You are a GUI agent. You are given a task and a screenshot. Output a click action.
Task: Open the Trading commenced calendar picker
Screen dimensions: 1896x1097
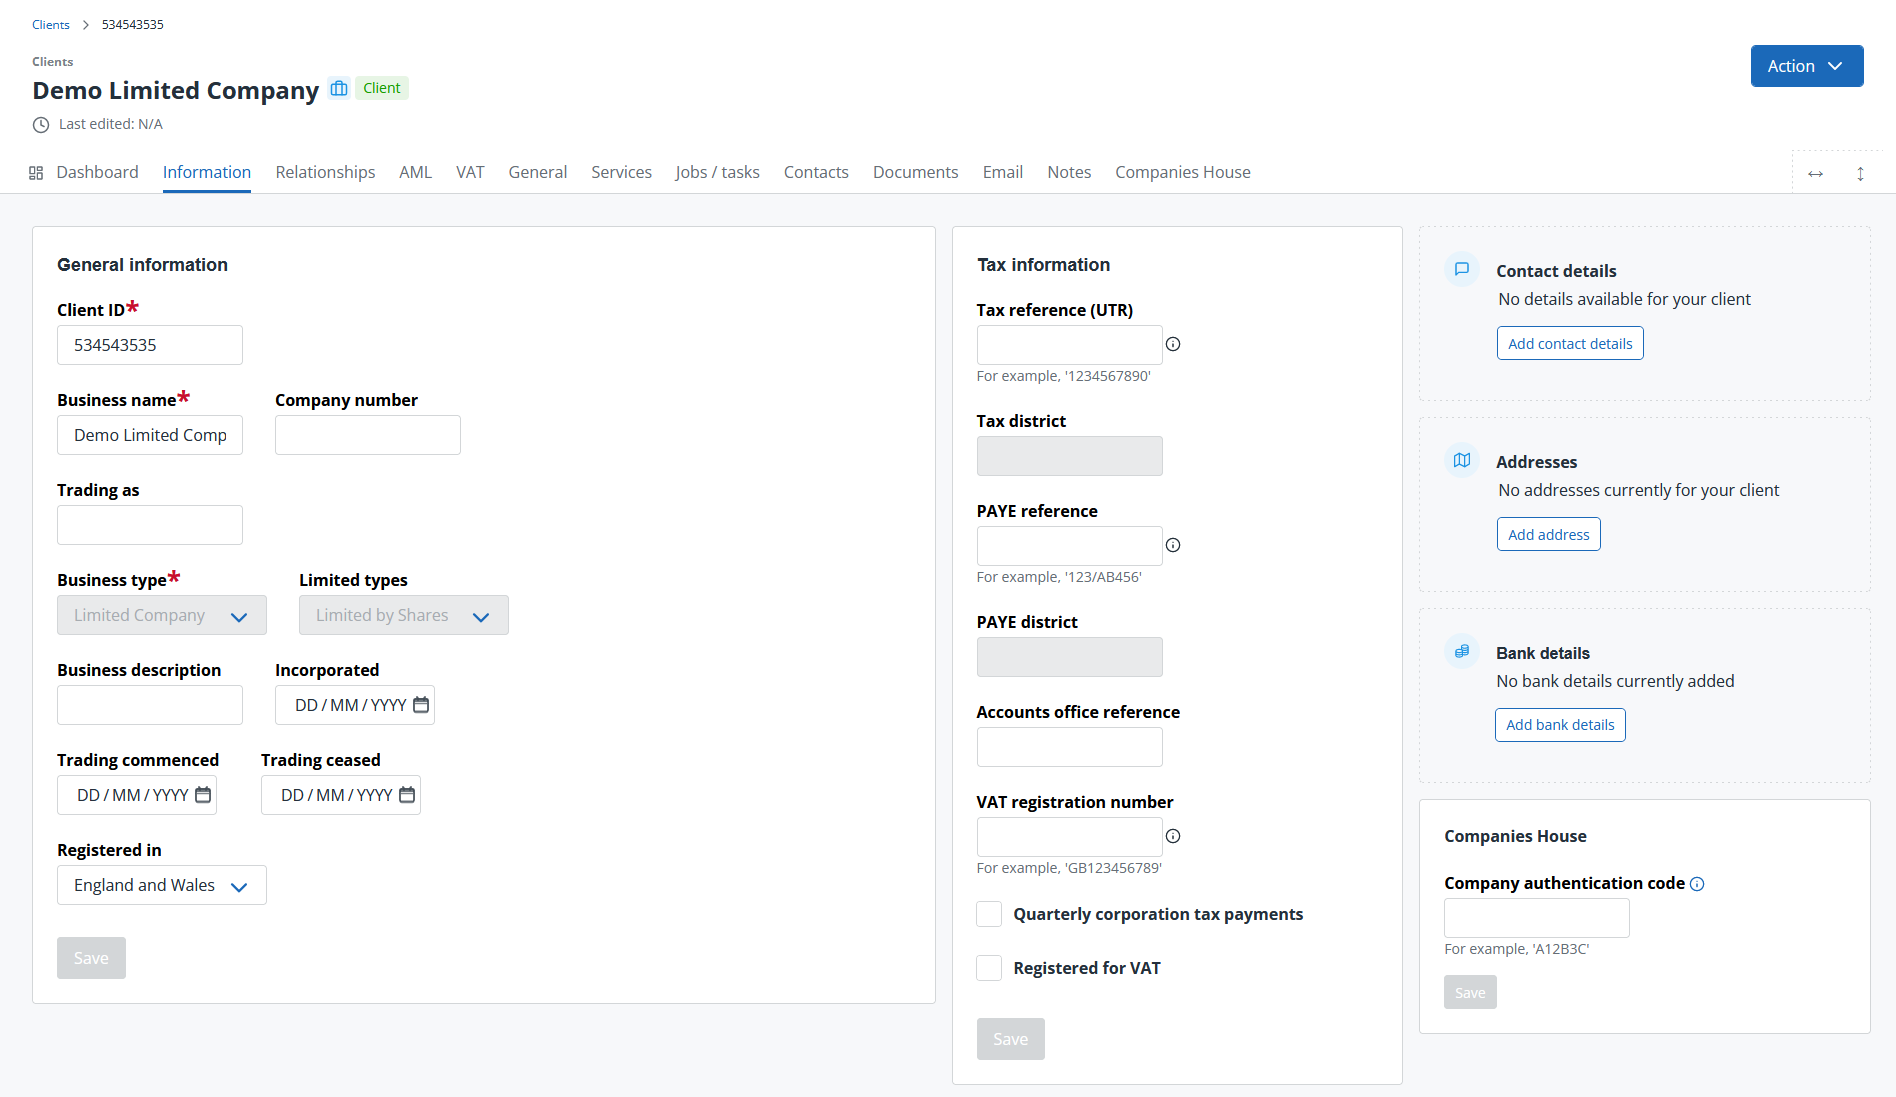coord(203,795)
